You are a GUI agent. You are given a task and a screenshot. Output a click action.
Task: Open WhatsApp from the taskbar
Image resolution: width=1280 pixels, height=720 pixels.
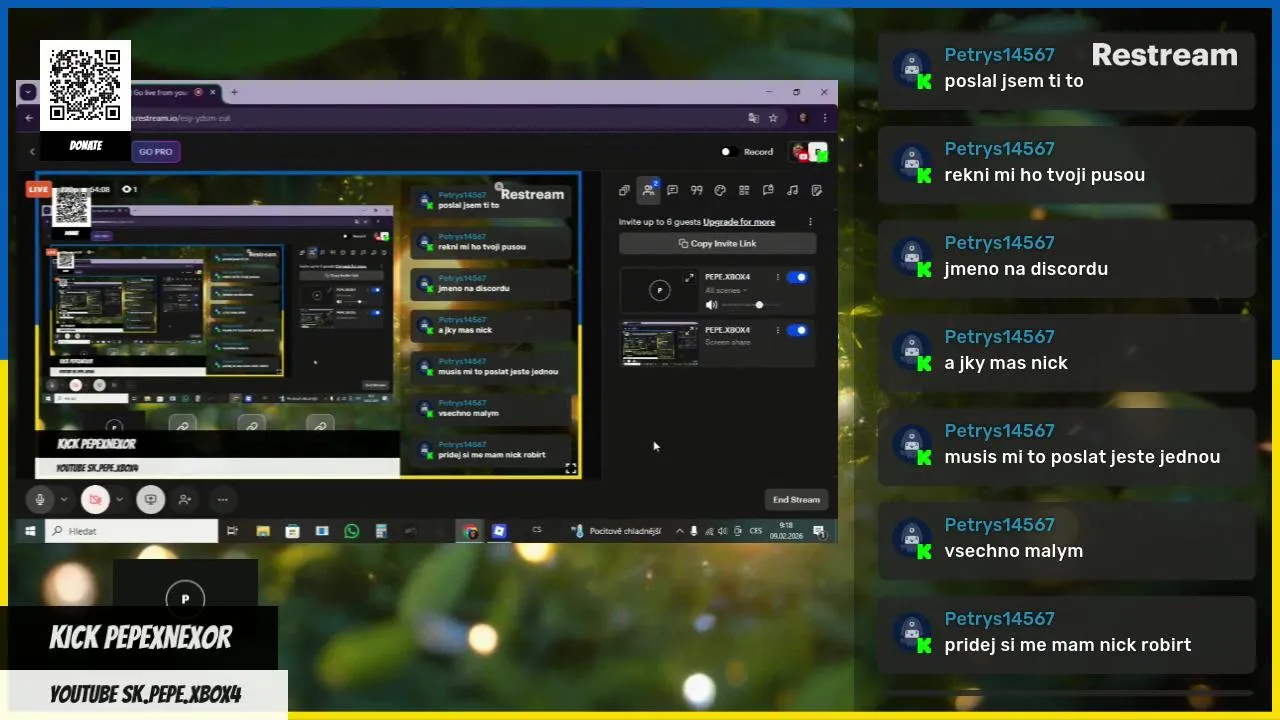point(351,531)
